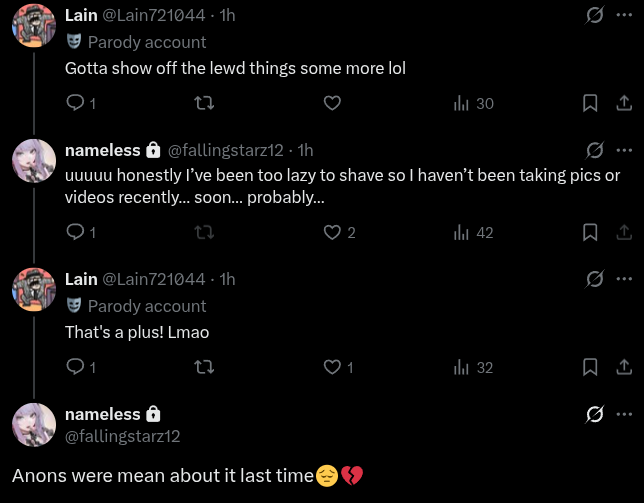644x503 pixels.
Task: Click nameless's avatar on the bottom tweet
Action: [x=33, y=424]
